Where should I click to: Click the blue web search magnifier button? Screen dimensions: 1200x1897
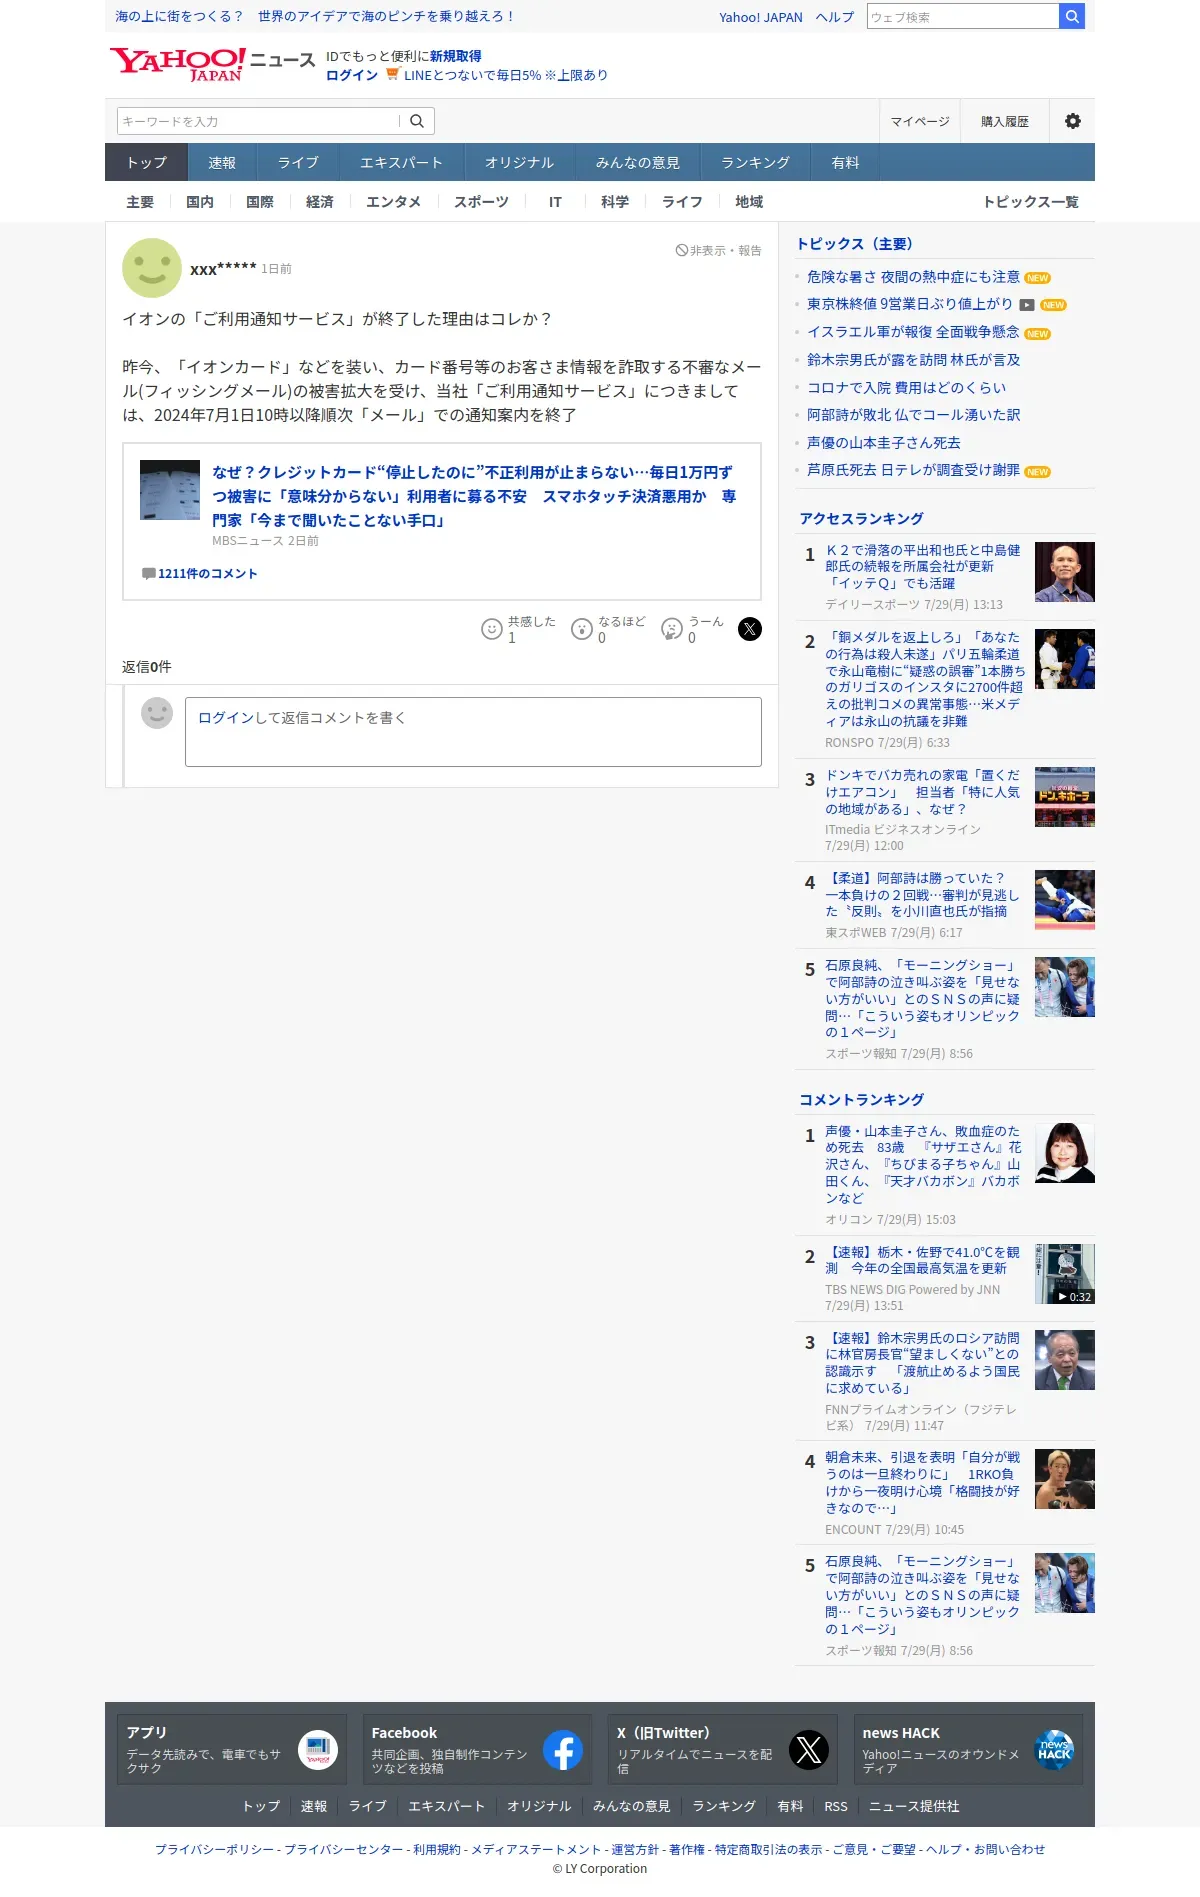pos(1072,16)
